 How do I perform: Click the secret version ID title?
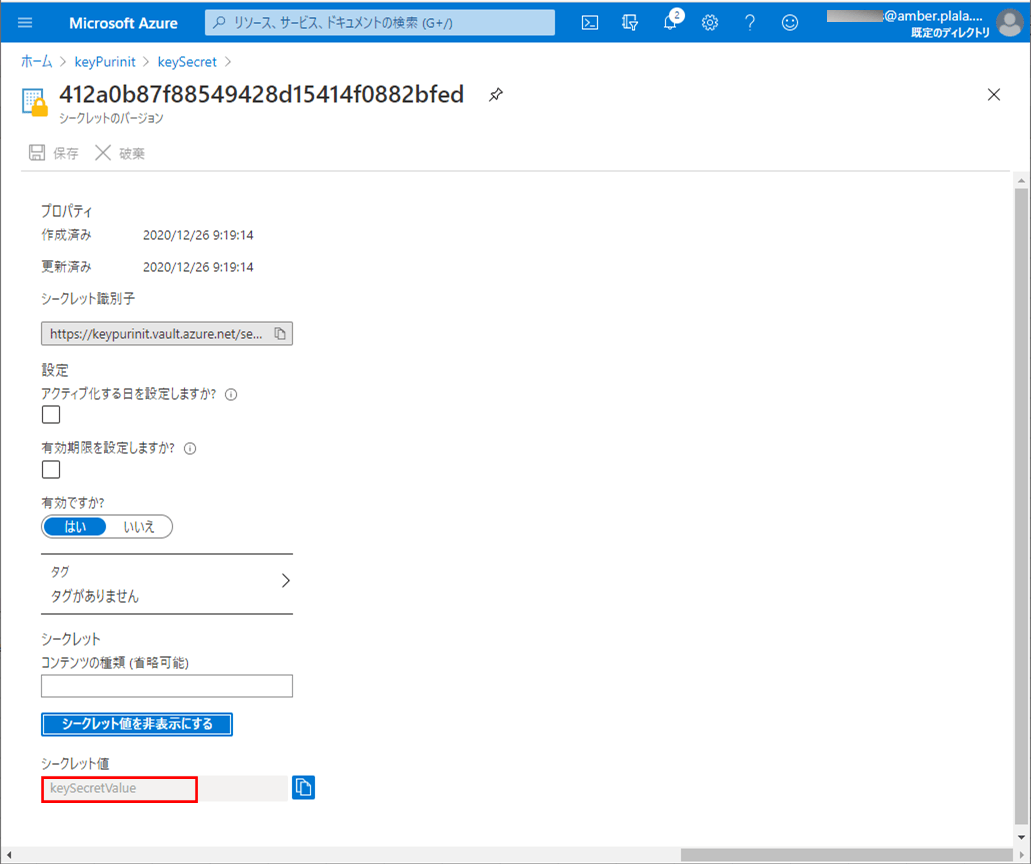coord(262,95)
